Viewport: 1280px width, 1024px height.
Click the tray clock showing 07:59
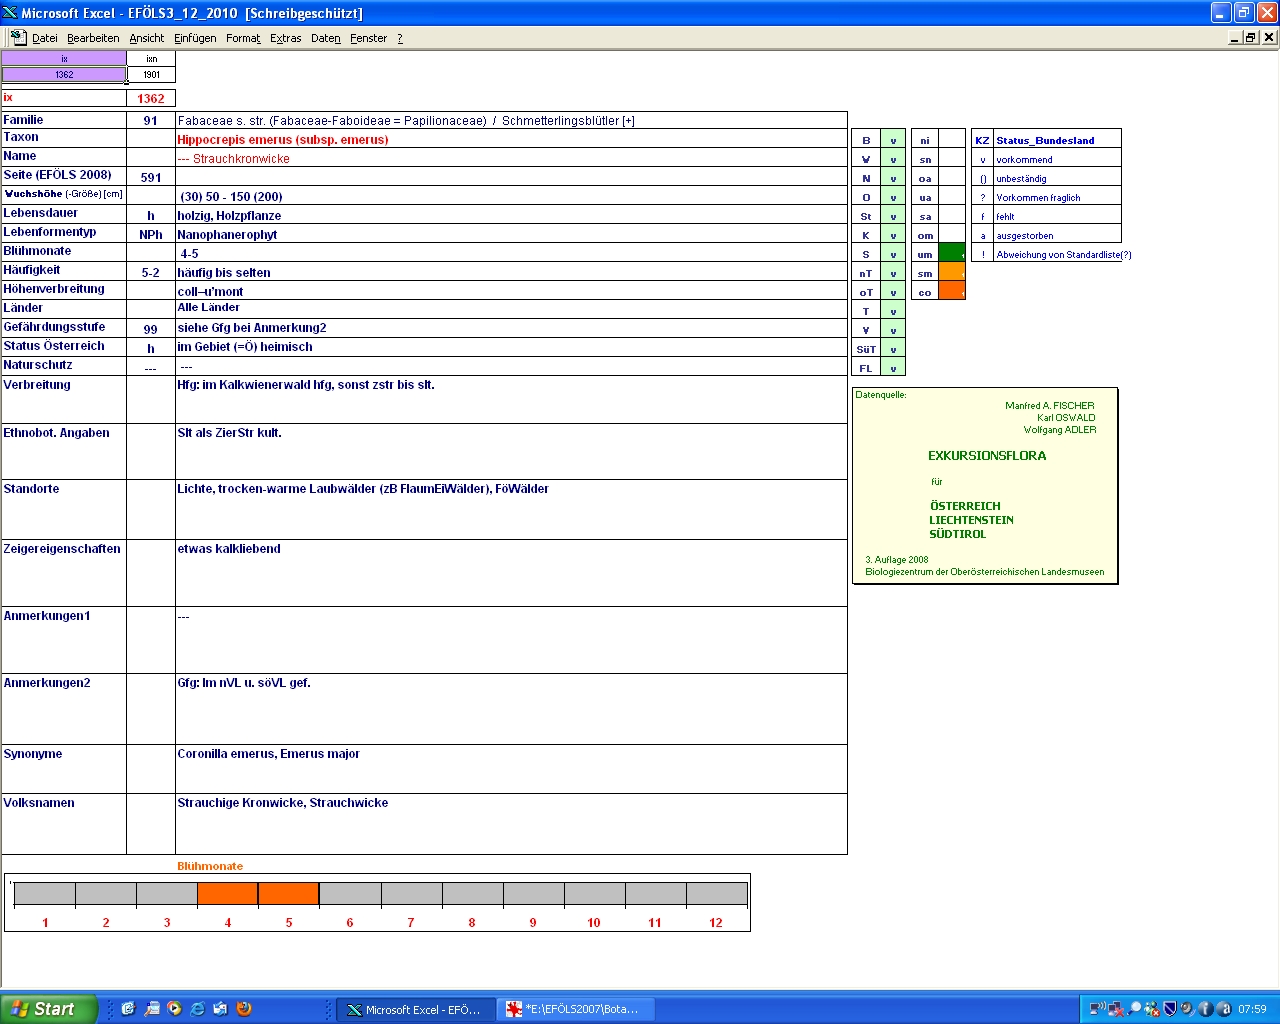tap(1252, 1010)
